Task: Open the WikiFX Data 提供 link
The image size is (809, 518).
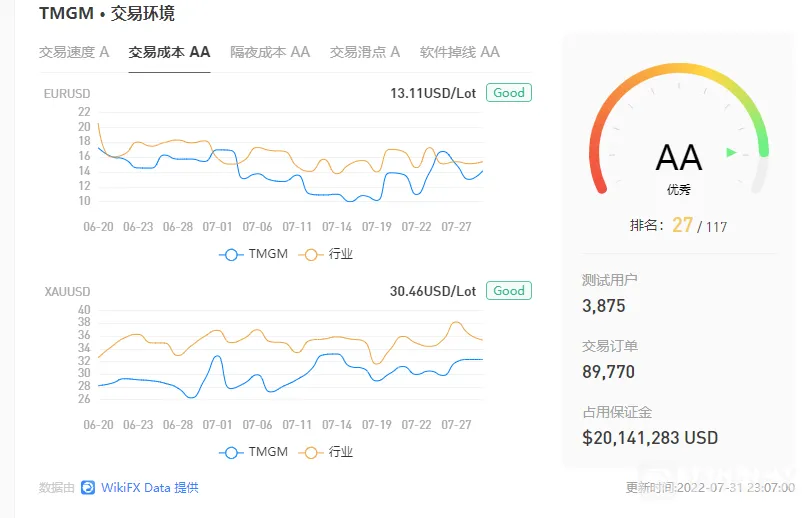Action: point(150,488)
